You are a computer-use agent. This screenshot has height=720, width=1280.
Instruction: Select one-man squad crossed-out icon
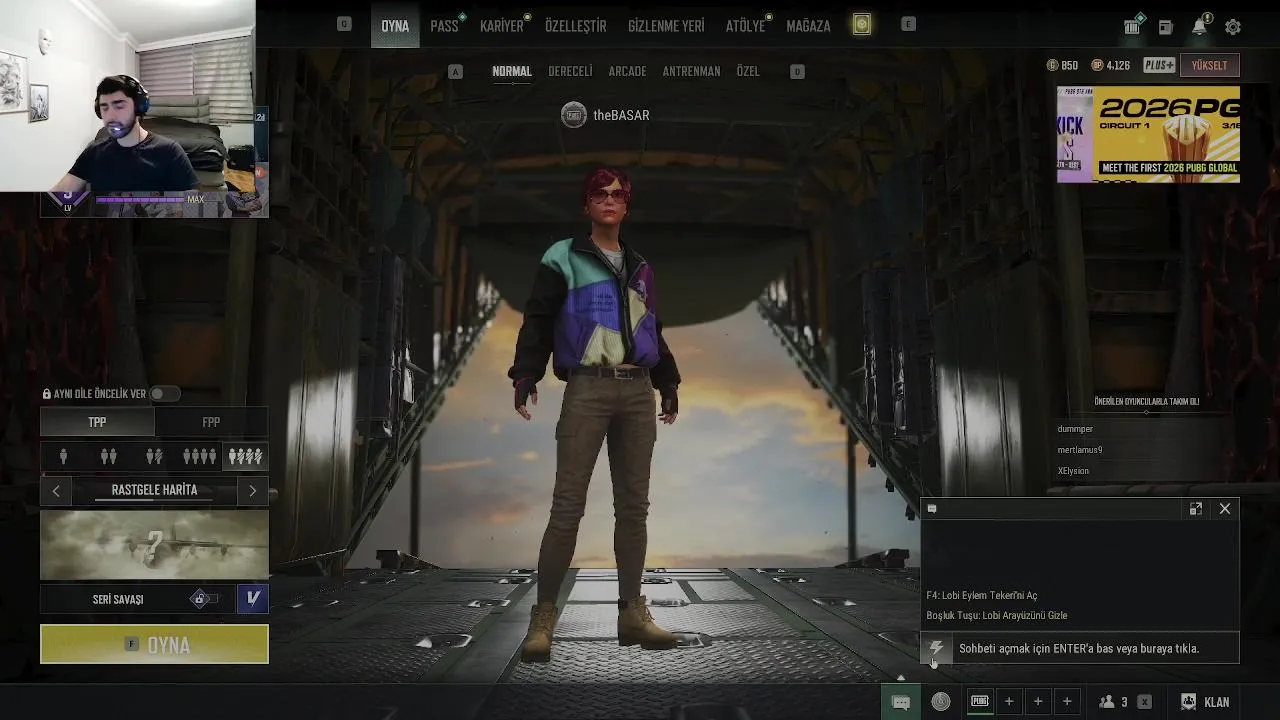(x=245, y=456)
